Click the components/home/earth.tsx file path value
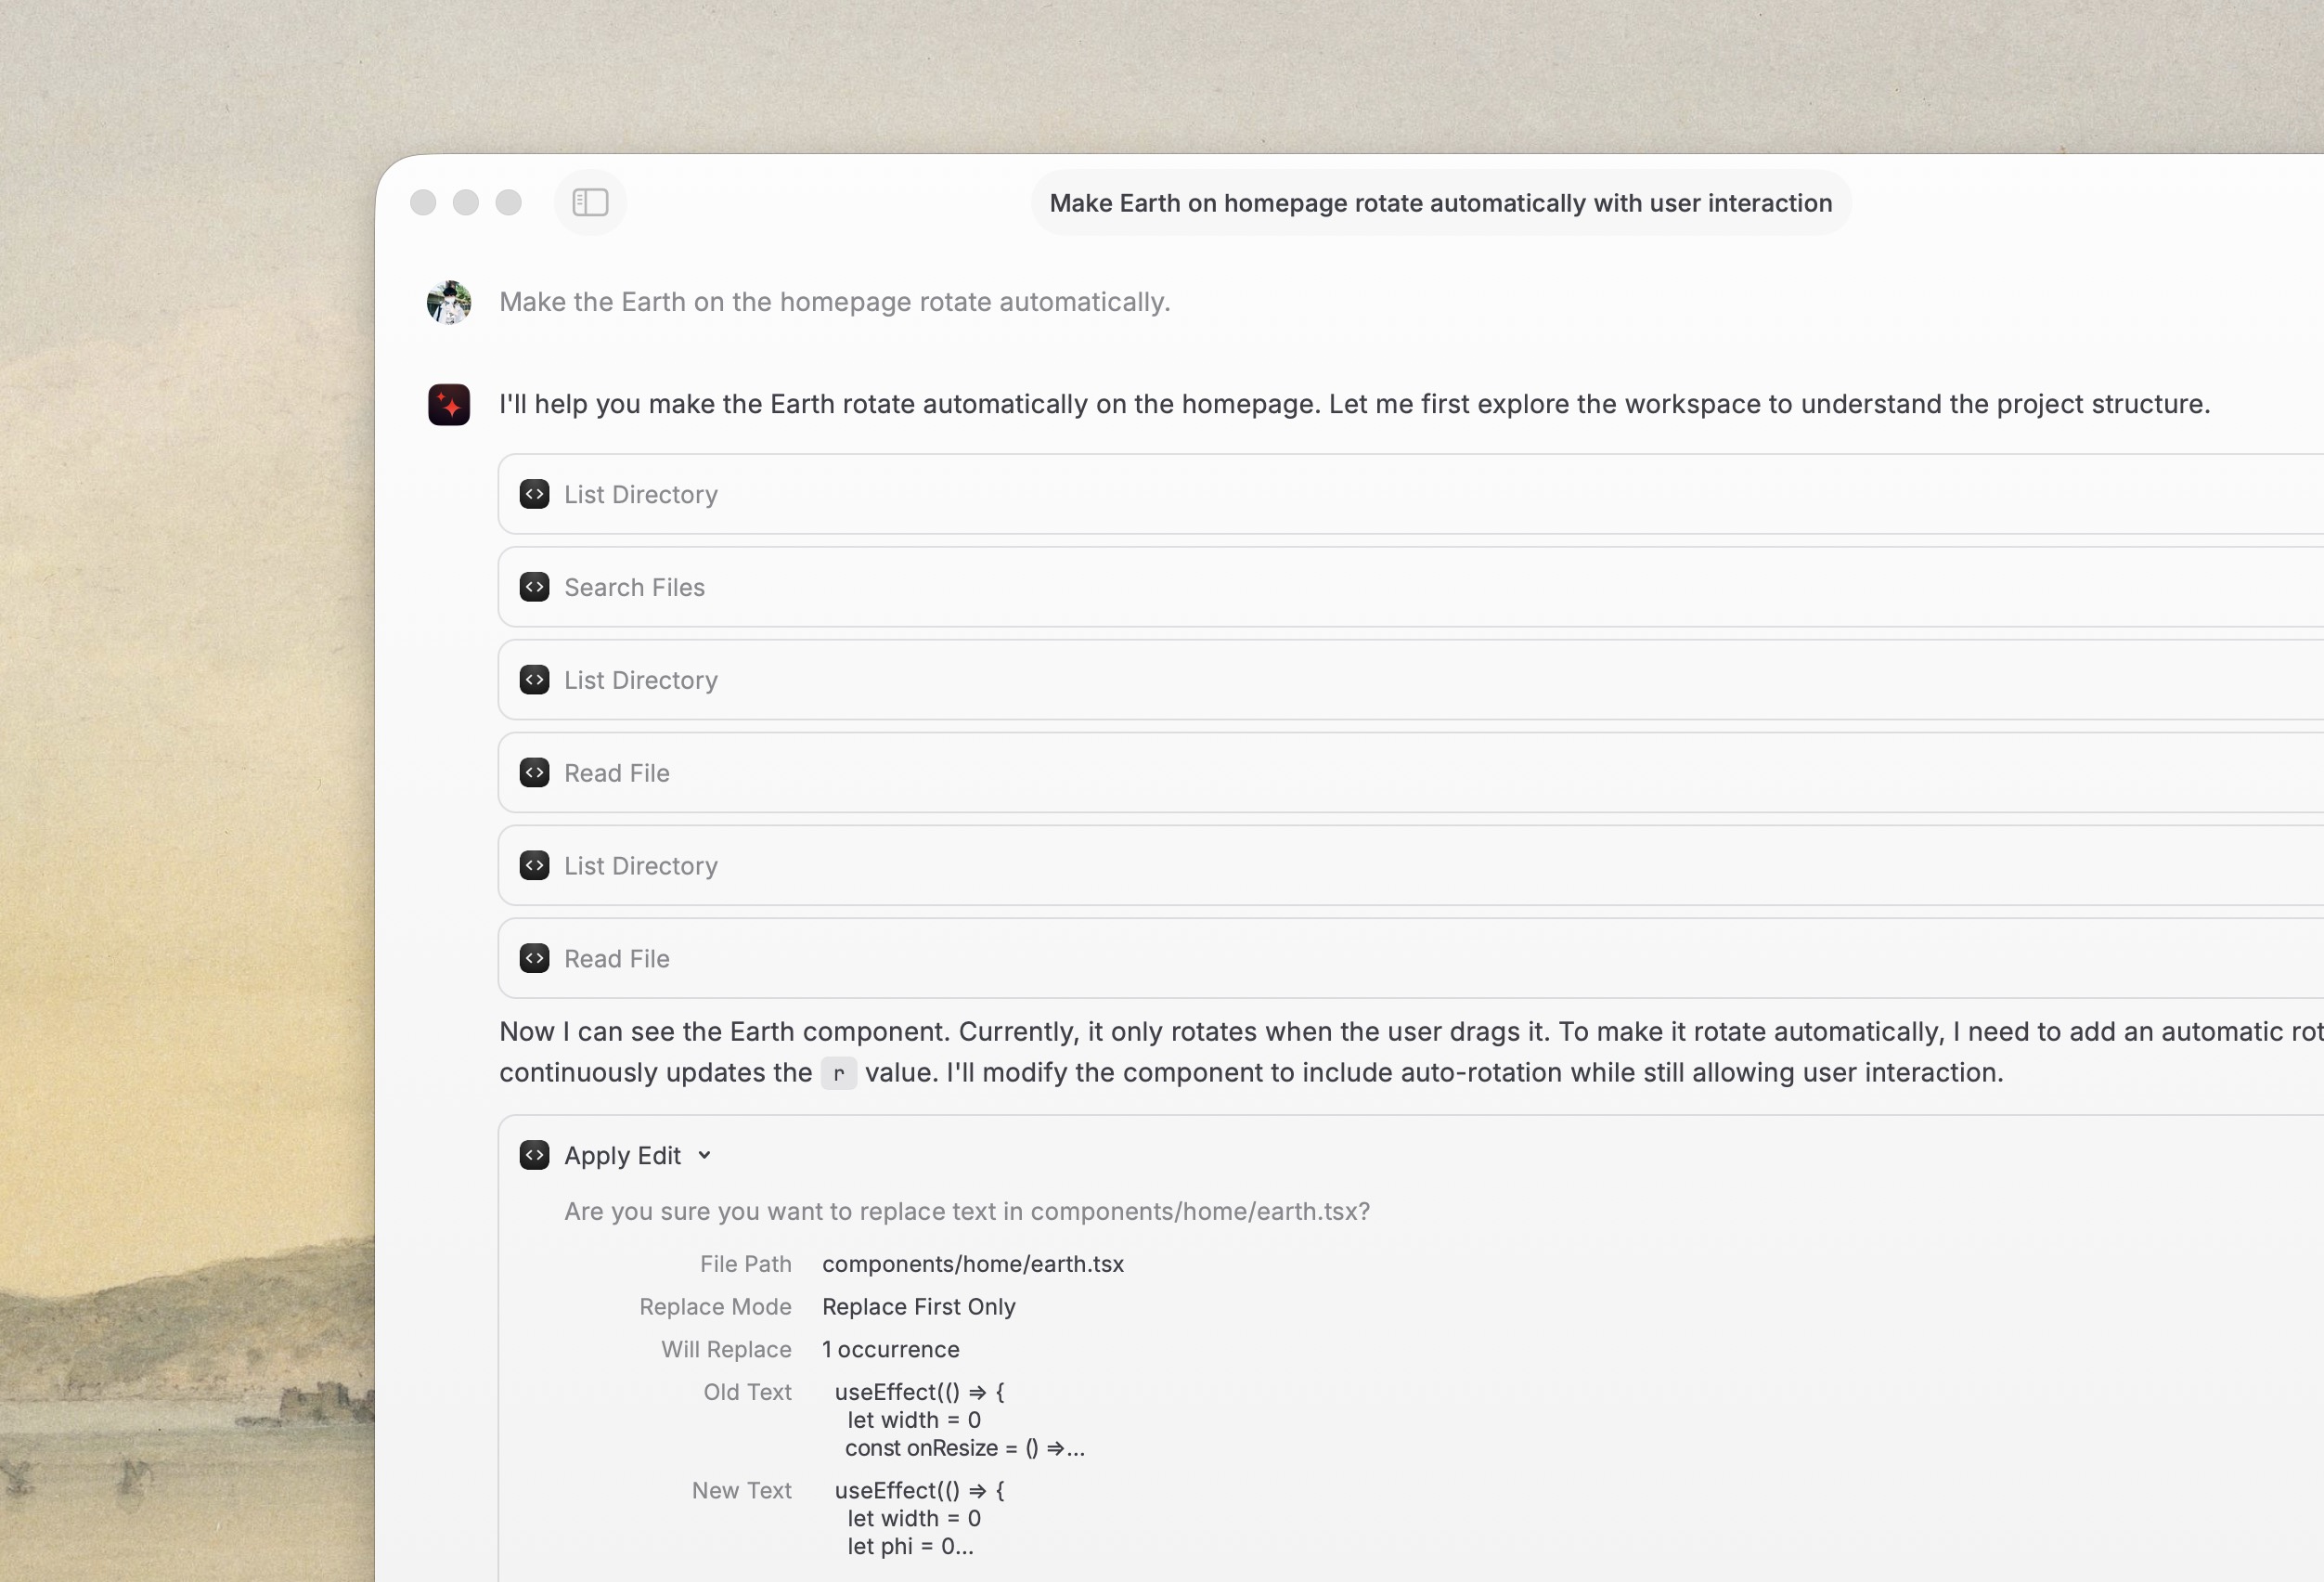 pos(972,1264)
